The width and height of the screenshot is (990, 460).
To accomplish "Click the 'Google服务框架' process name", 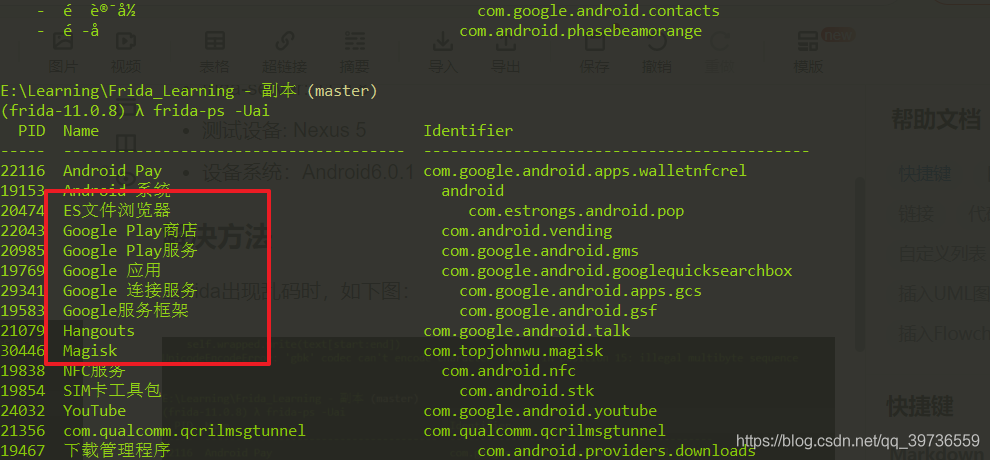I will [x=126, y=310].
